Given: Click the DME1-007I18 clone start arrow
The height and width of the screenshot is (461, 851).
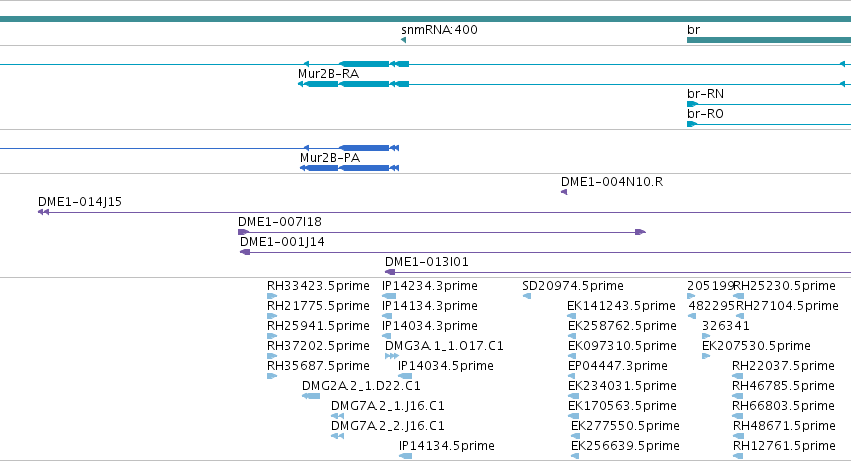Looking at the screenshot, I should pyautogui.click(x=243, y=232).
